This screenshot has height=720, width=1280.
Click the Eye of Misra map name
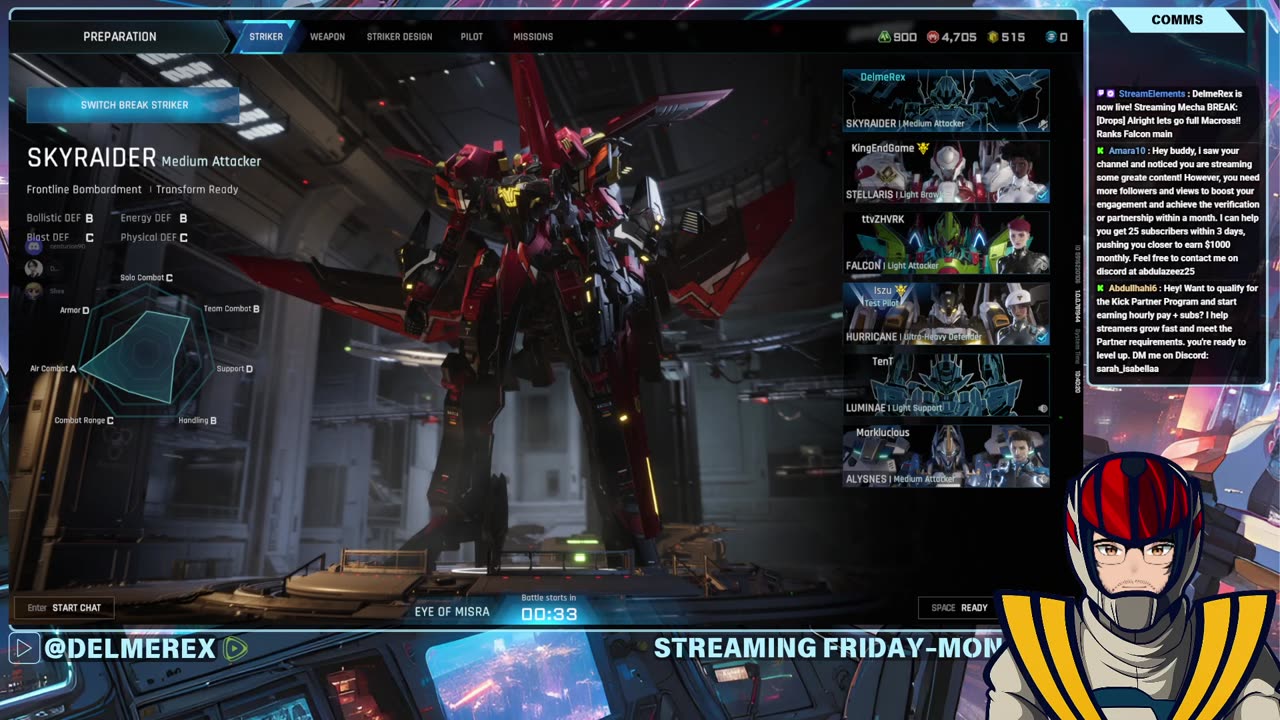452,611
